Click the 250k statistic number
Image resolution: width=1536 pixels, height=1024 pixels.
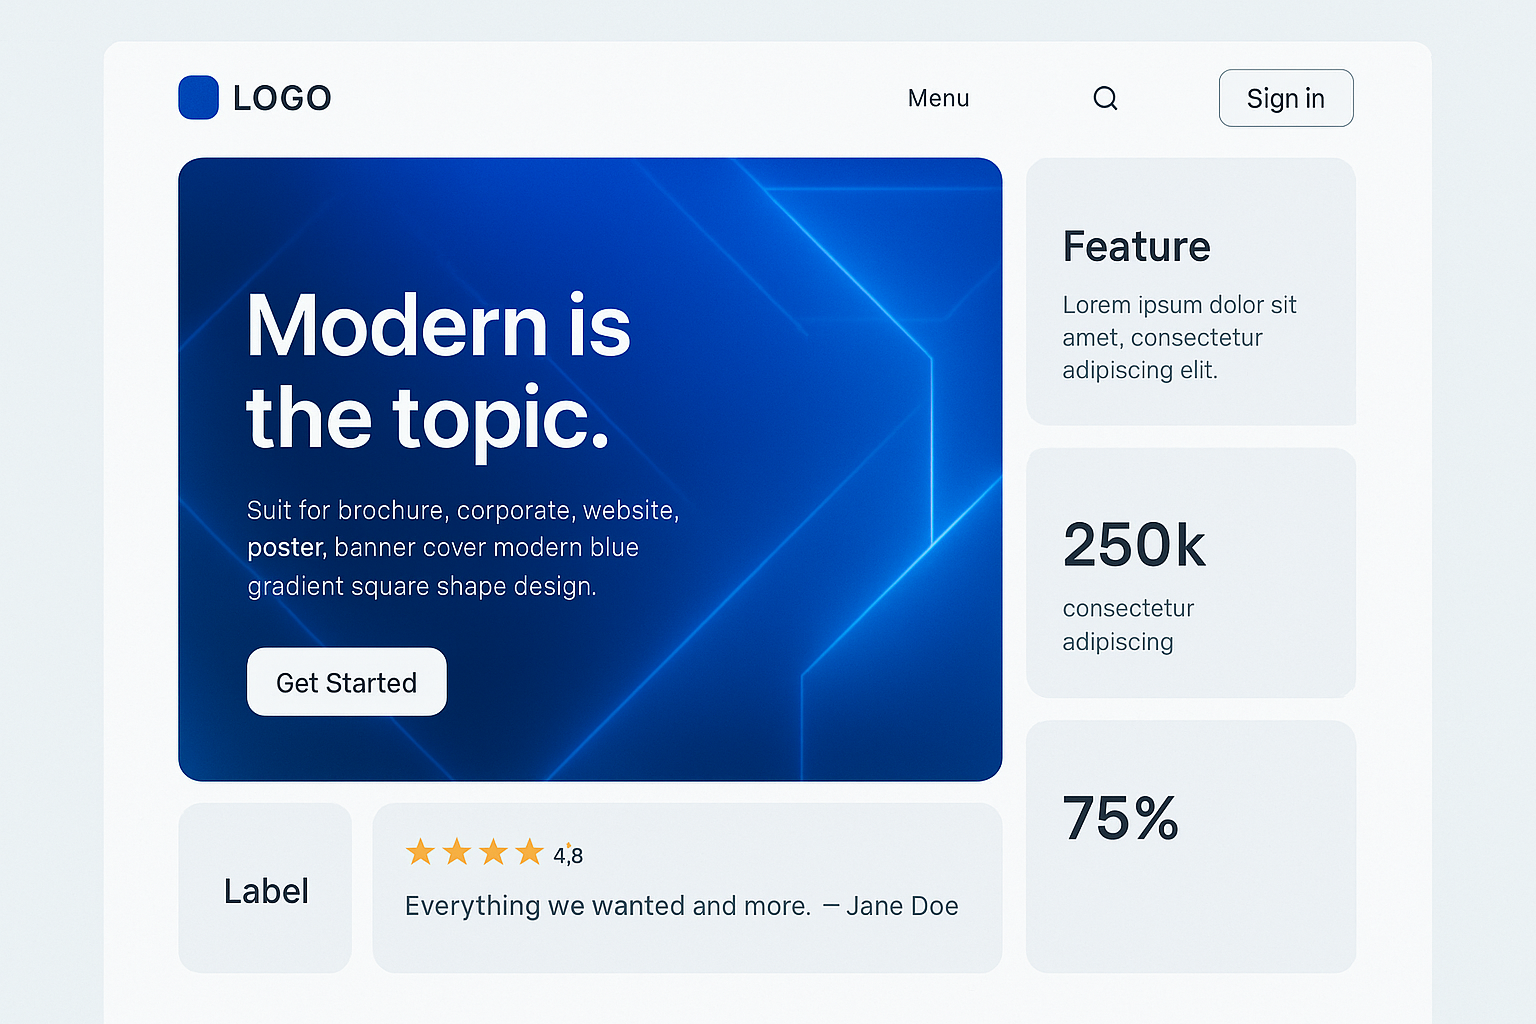(x=1134, y=545)
